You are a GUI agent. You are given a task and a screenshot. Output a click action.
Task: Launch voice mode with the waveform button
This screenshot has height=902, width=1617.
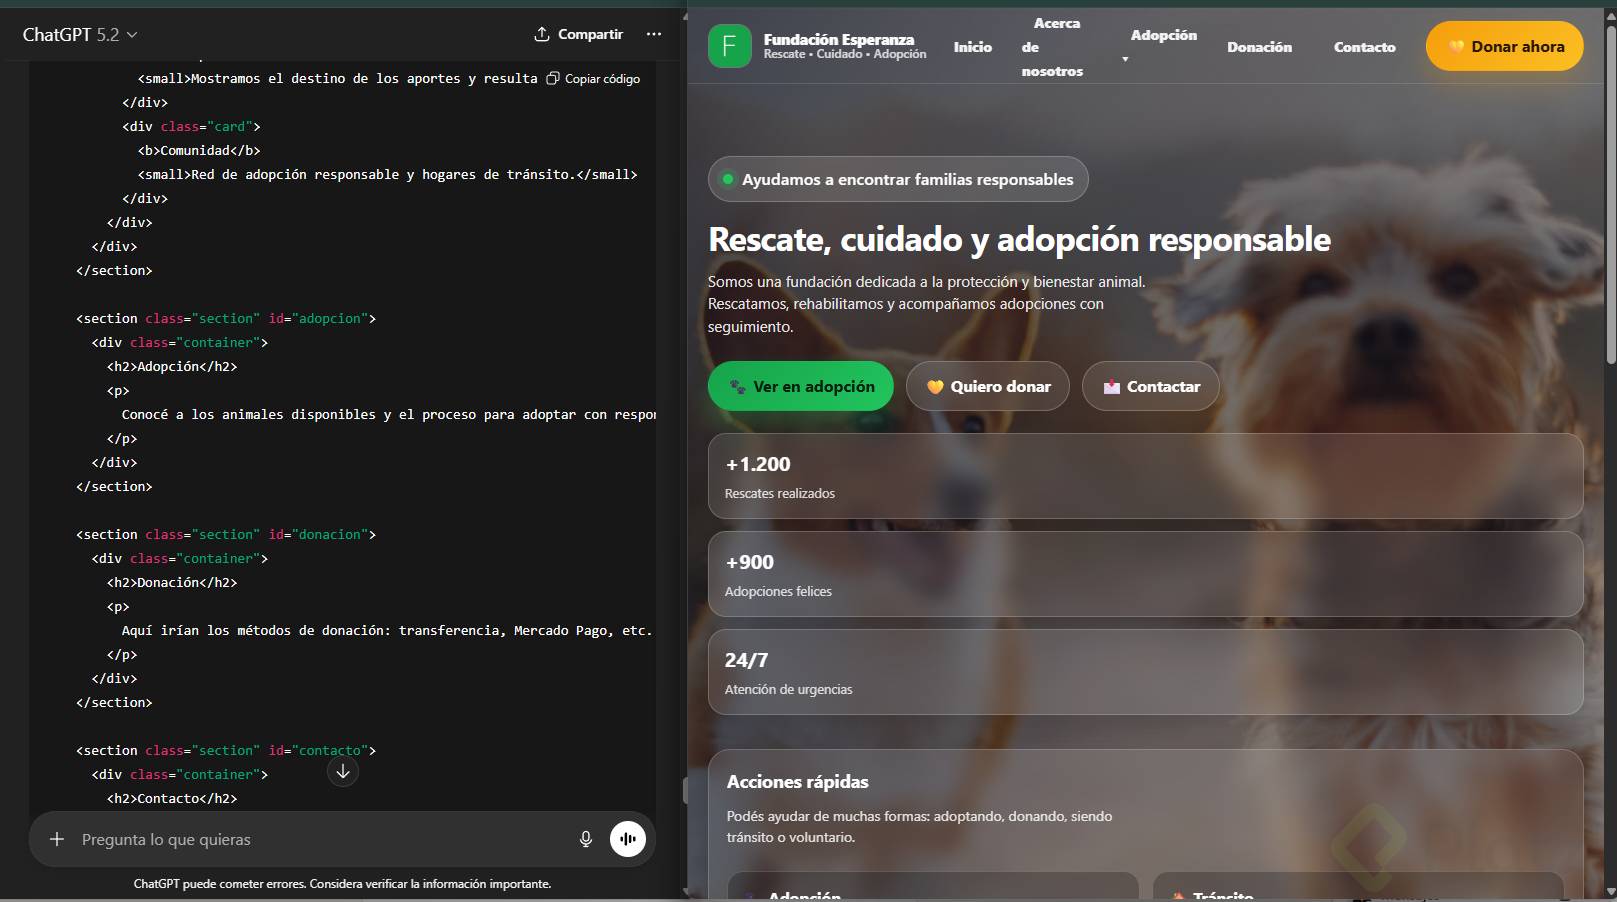(x=628, y=839)
